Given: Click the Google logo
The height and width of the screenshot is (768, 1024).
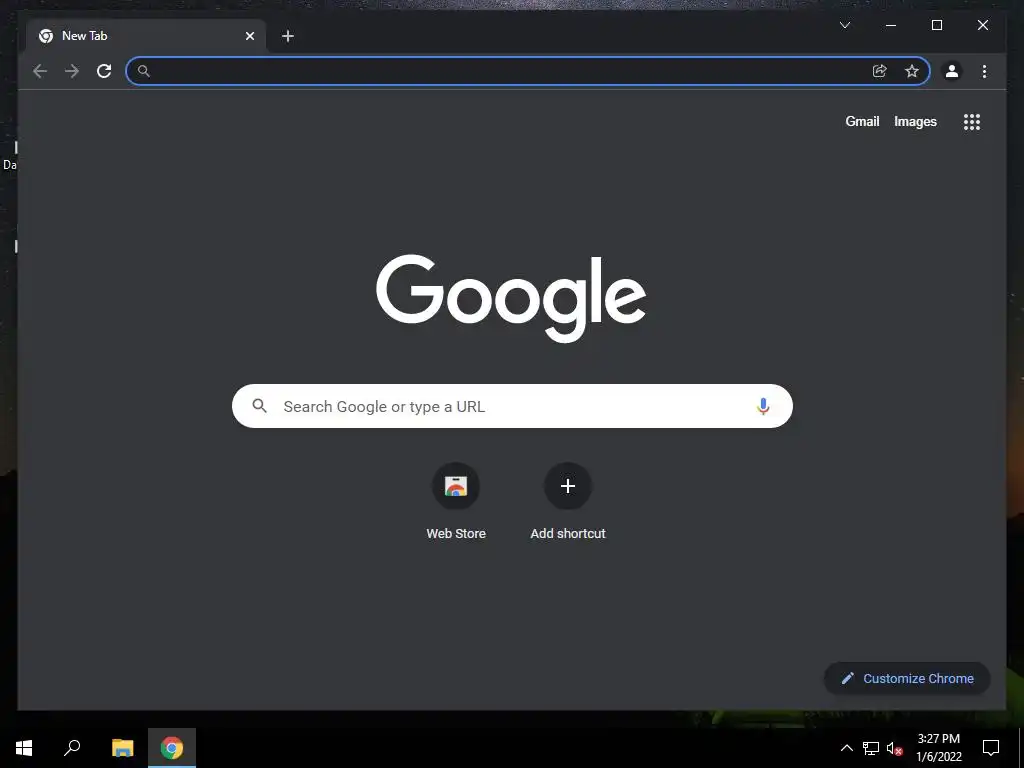Looking at the screenshot, I should point(511,298).
